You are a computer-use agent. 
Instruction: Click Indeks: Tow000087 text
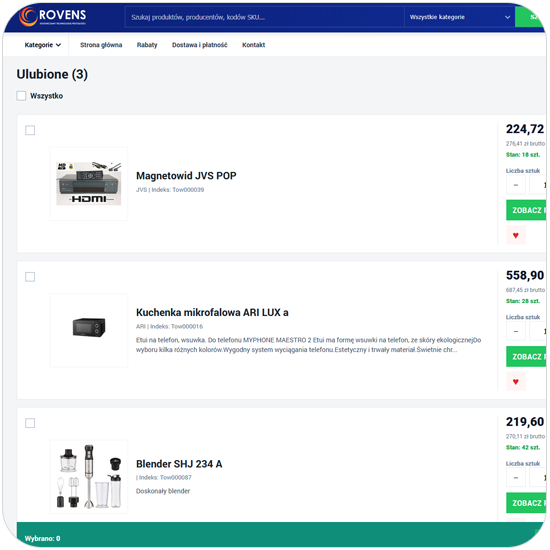pos(164,477)
